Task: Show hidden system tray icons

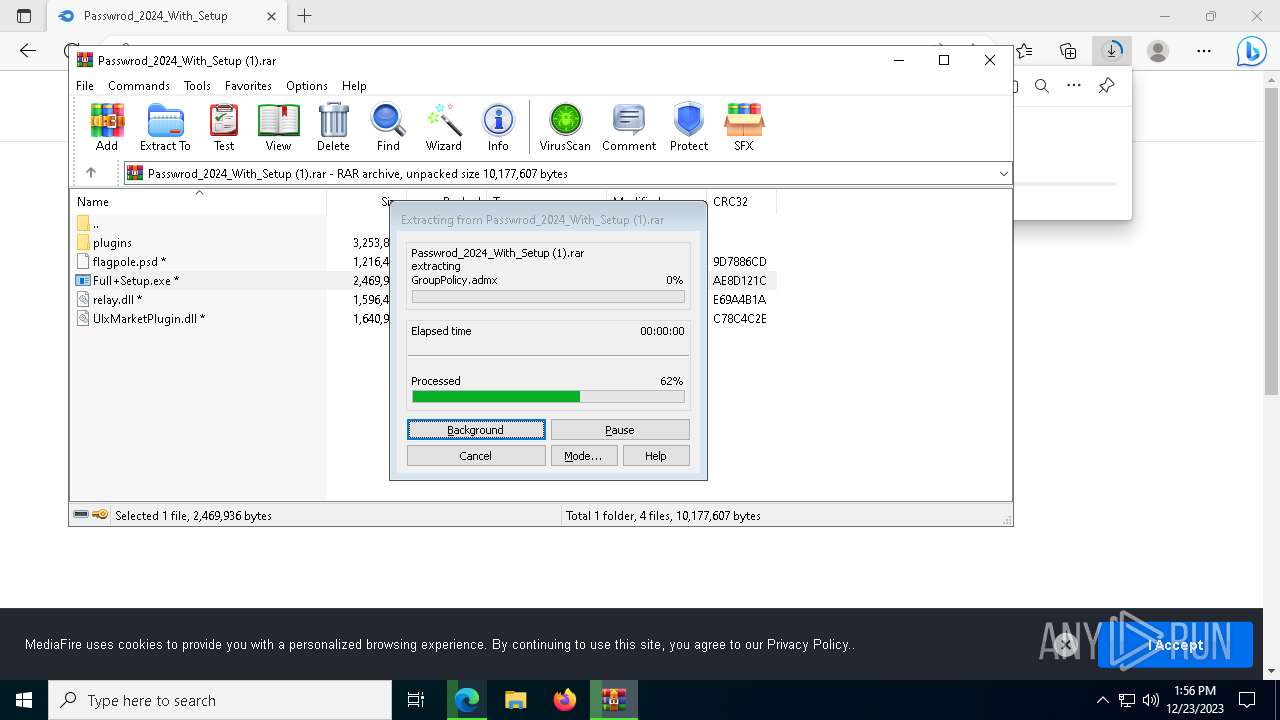Action: pos(1102,700)
